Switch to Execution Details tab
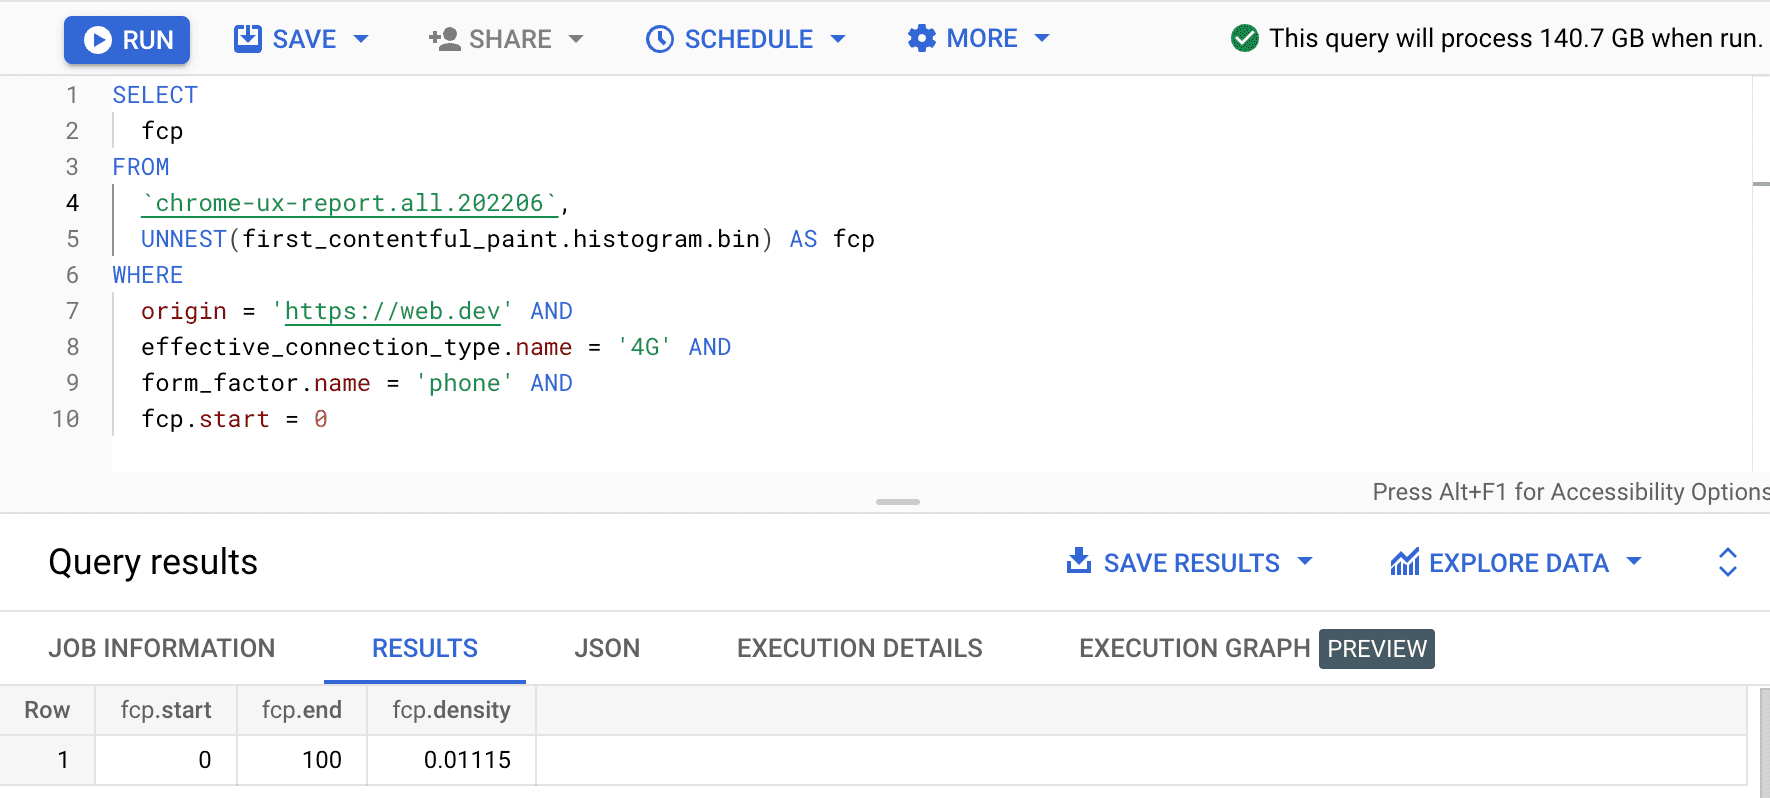Image resolution: width=1770 pixels, height=798 pixels. (x=859, y=648)
